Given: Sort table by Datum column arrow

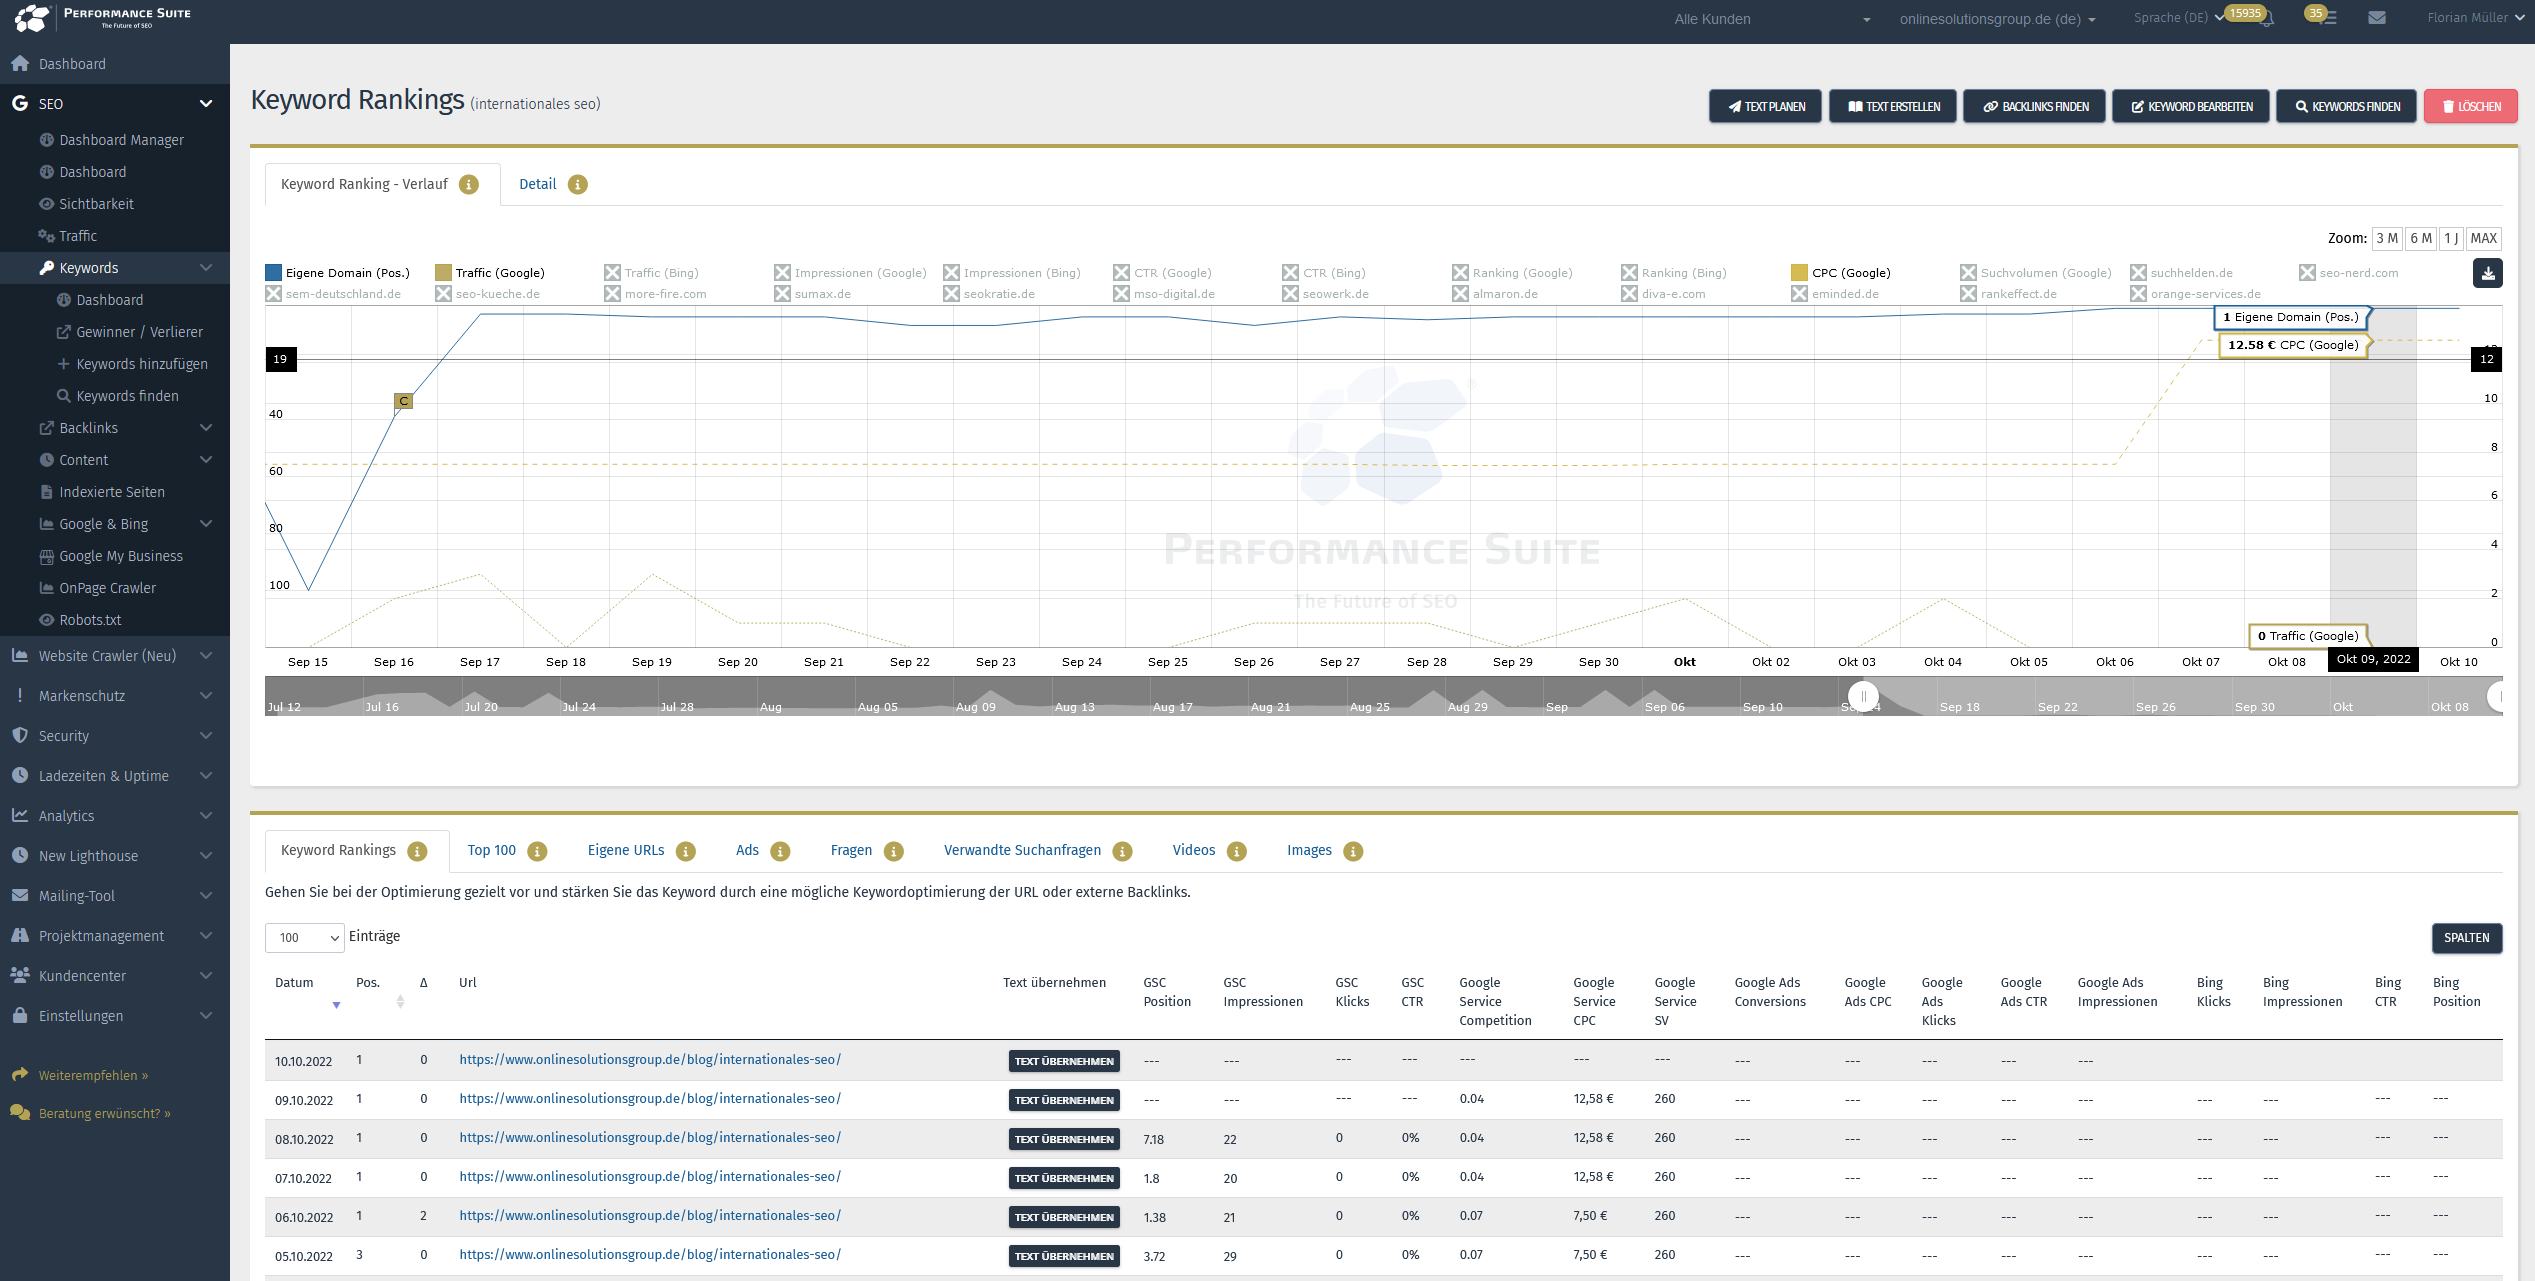Looking at the screenshot, I should pos(336,1005).
